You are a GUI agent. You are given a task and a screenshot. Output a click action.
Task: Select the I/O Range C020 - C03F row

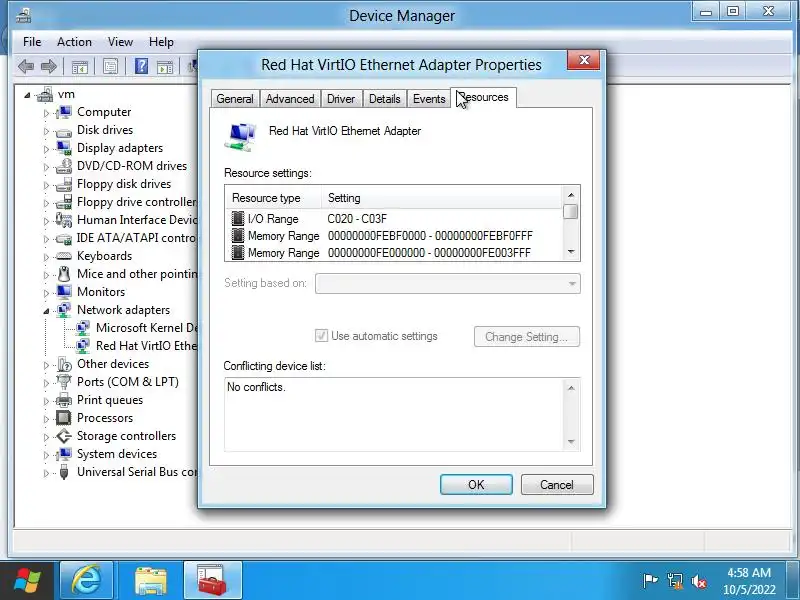[x=394, y=219]
